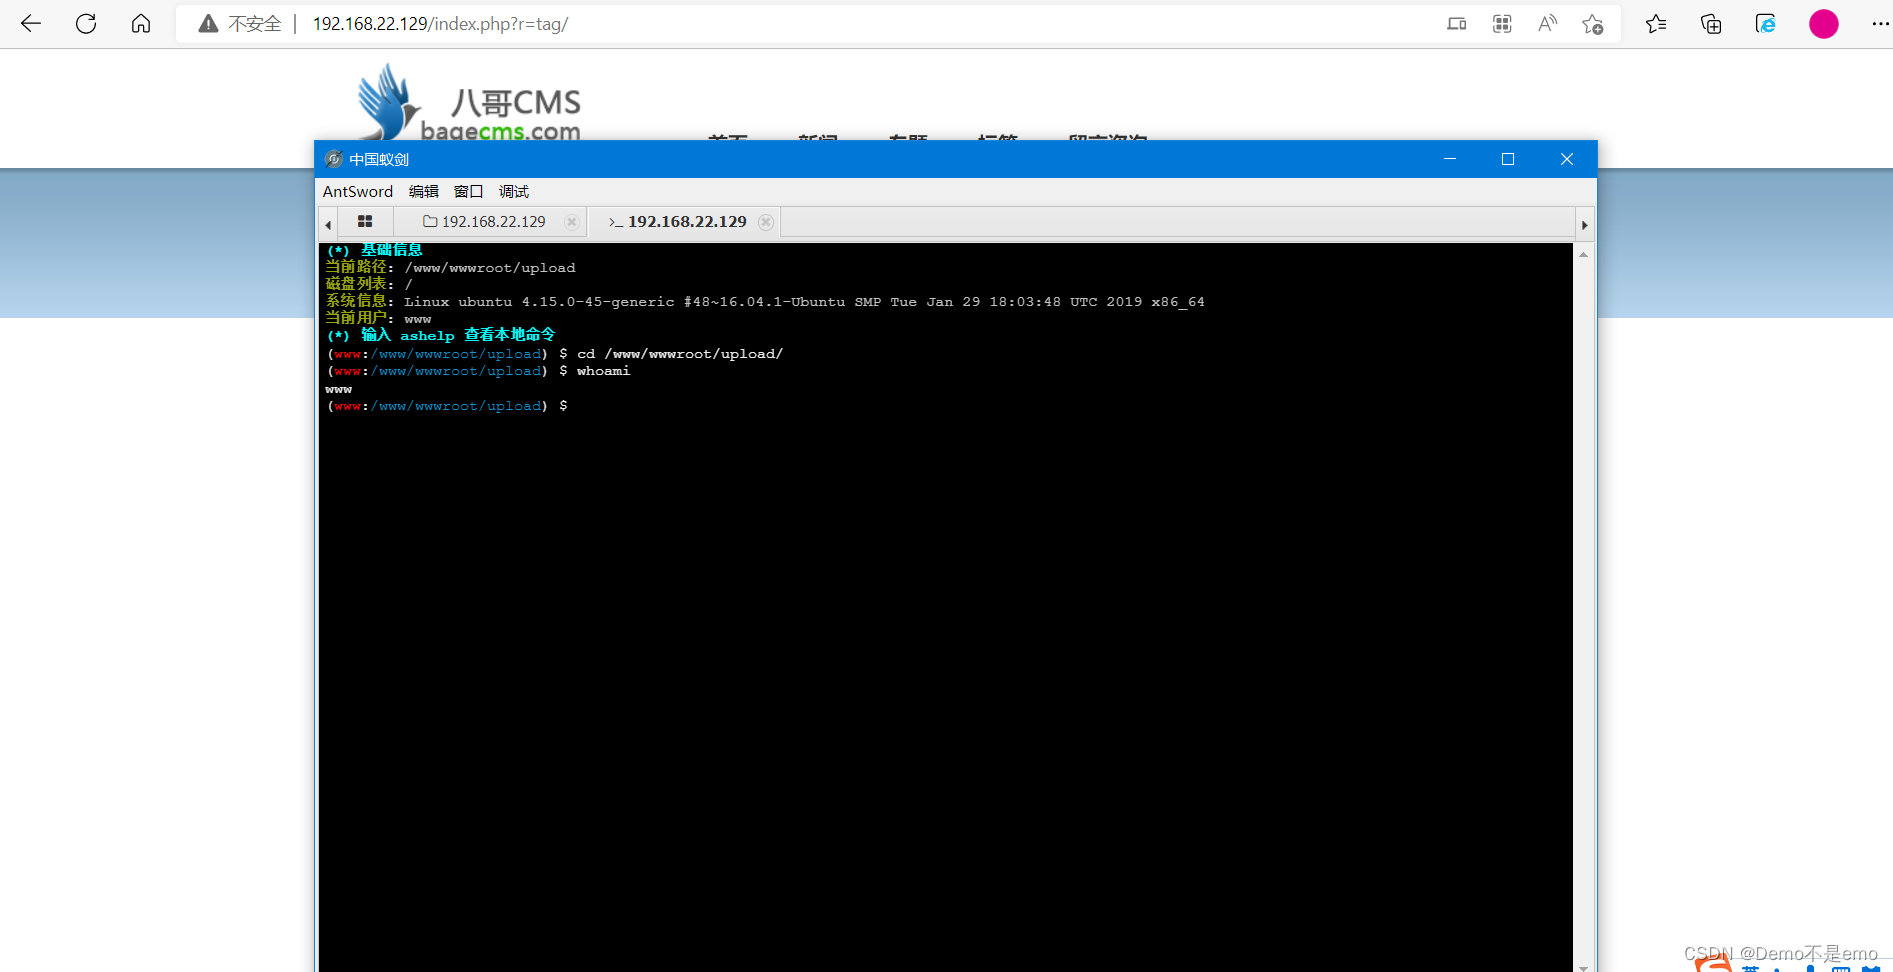1893x972 pixels.
Task: Reload the browser page
Action: 86,24
